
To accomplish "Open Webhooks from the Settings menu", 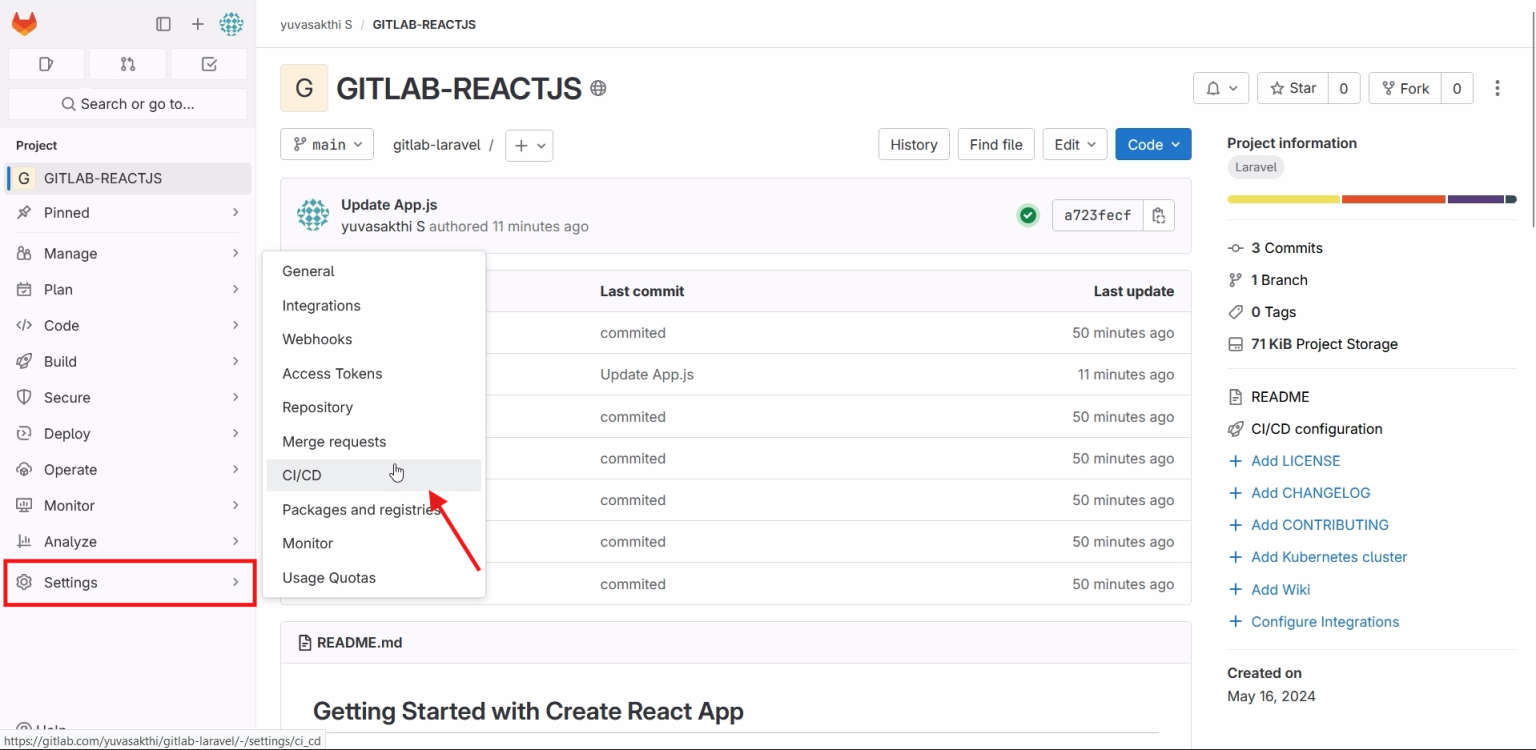I will pos(316,339).
